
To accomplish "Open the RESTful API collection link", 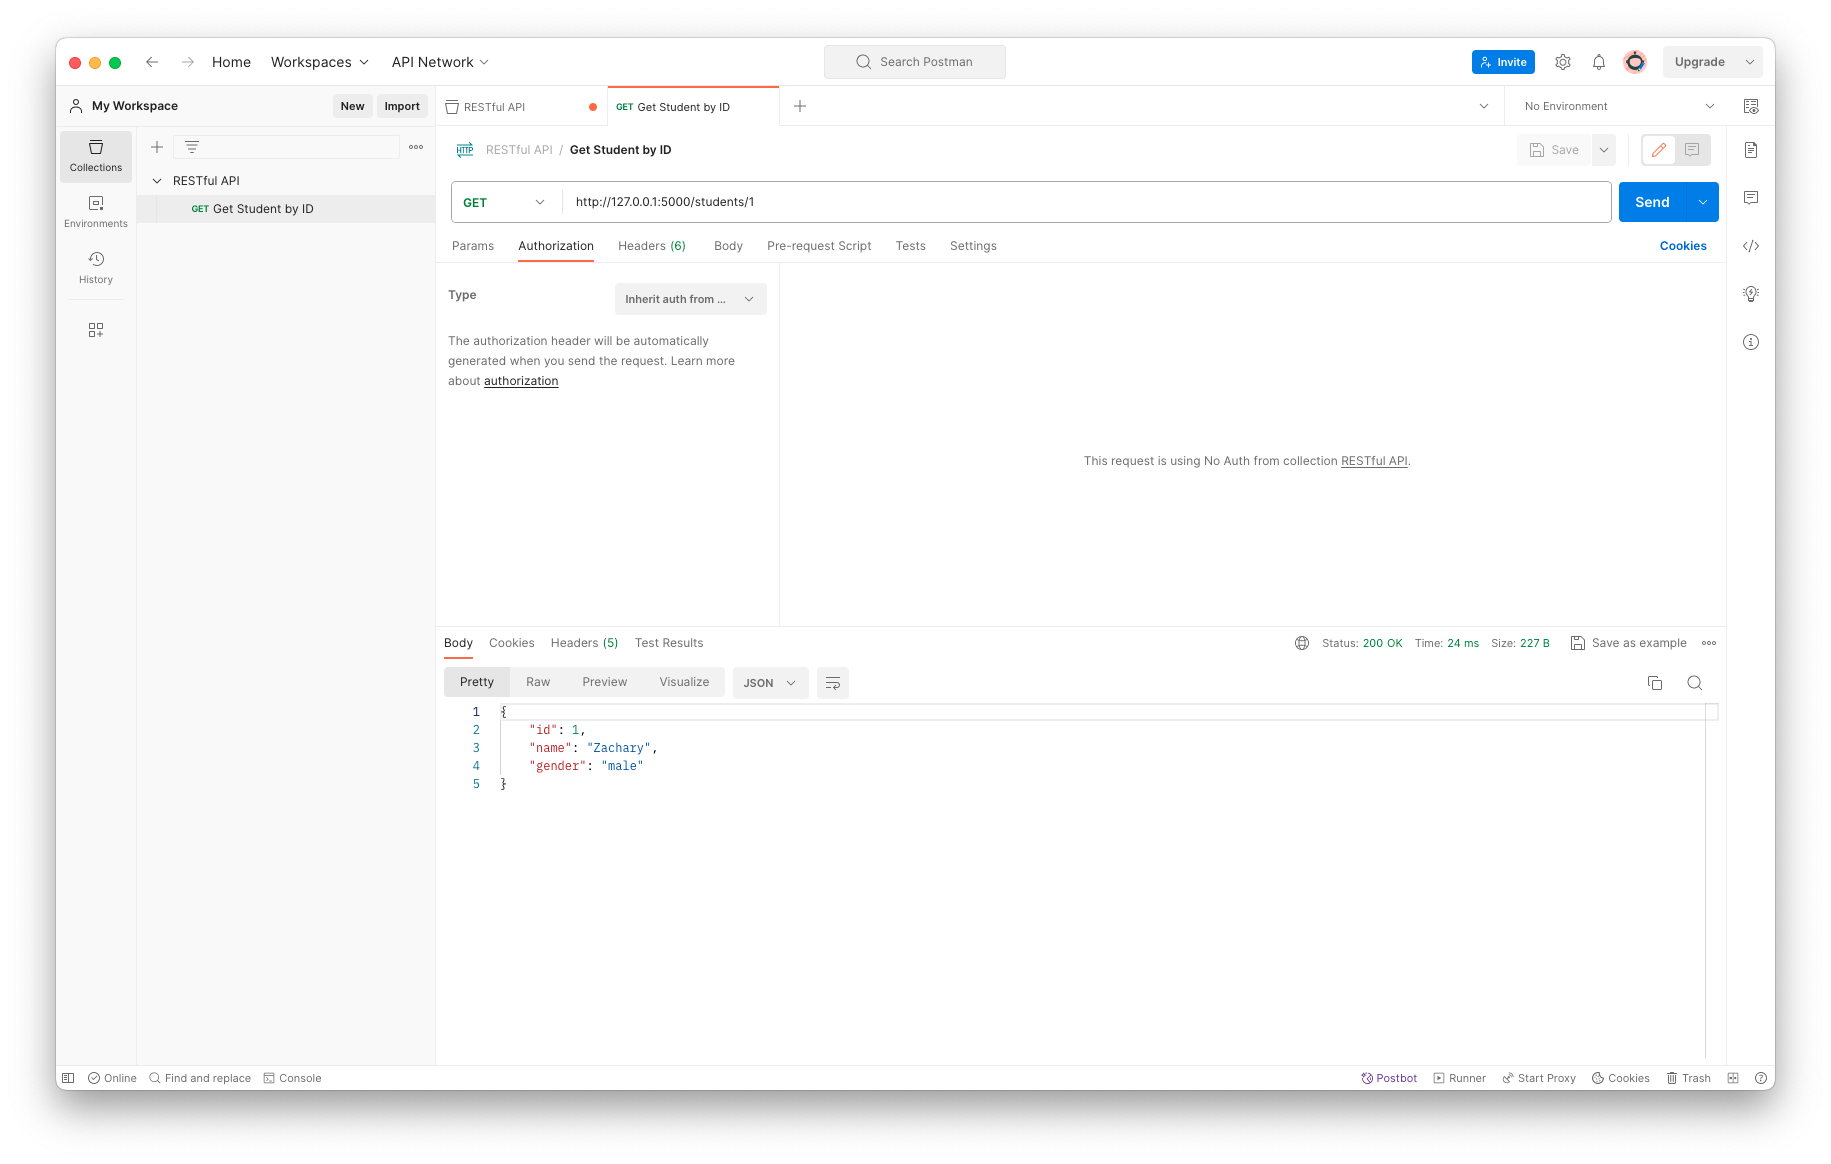I will point(1374,461).
